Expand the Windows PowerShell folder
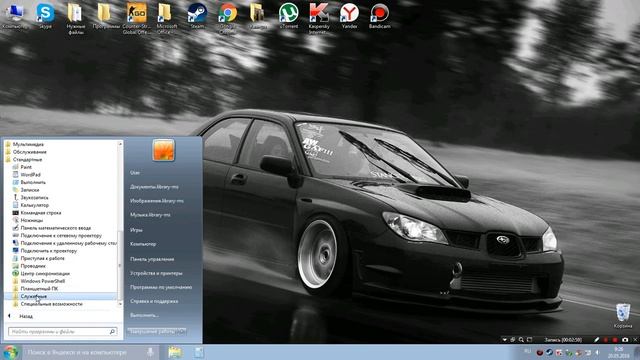640x360 pixels. (42, 281)
